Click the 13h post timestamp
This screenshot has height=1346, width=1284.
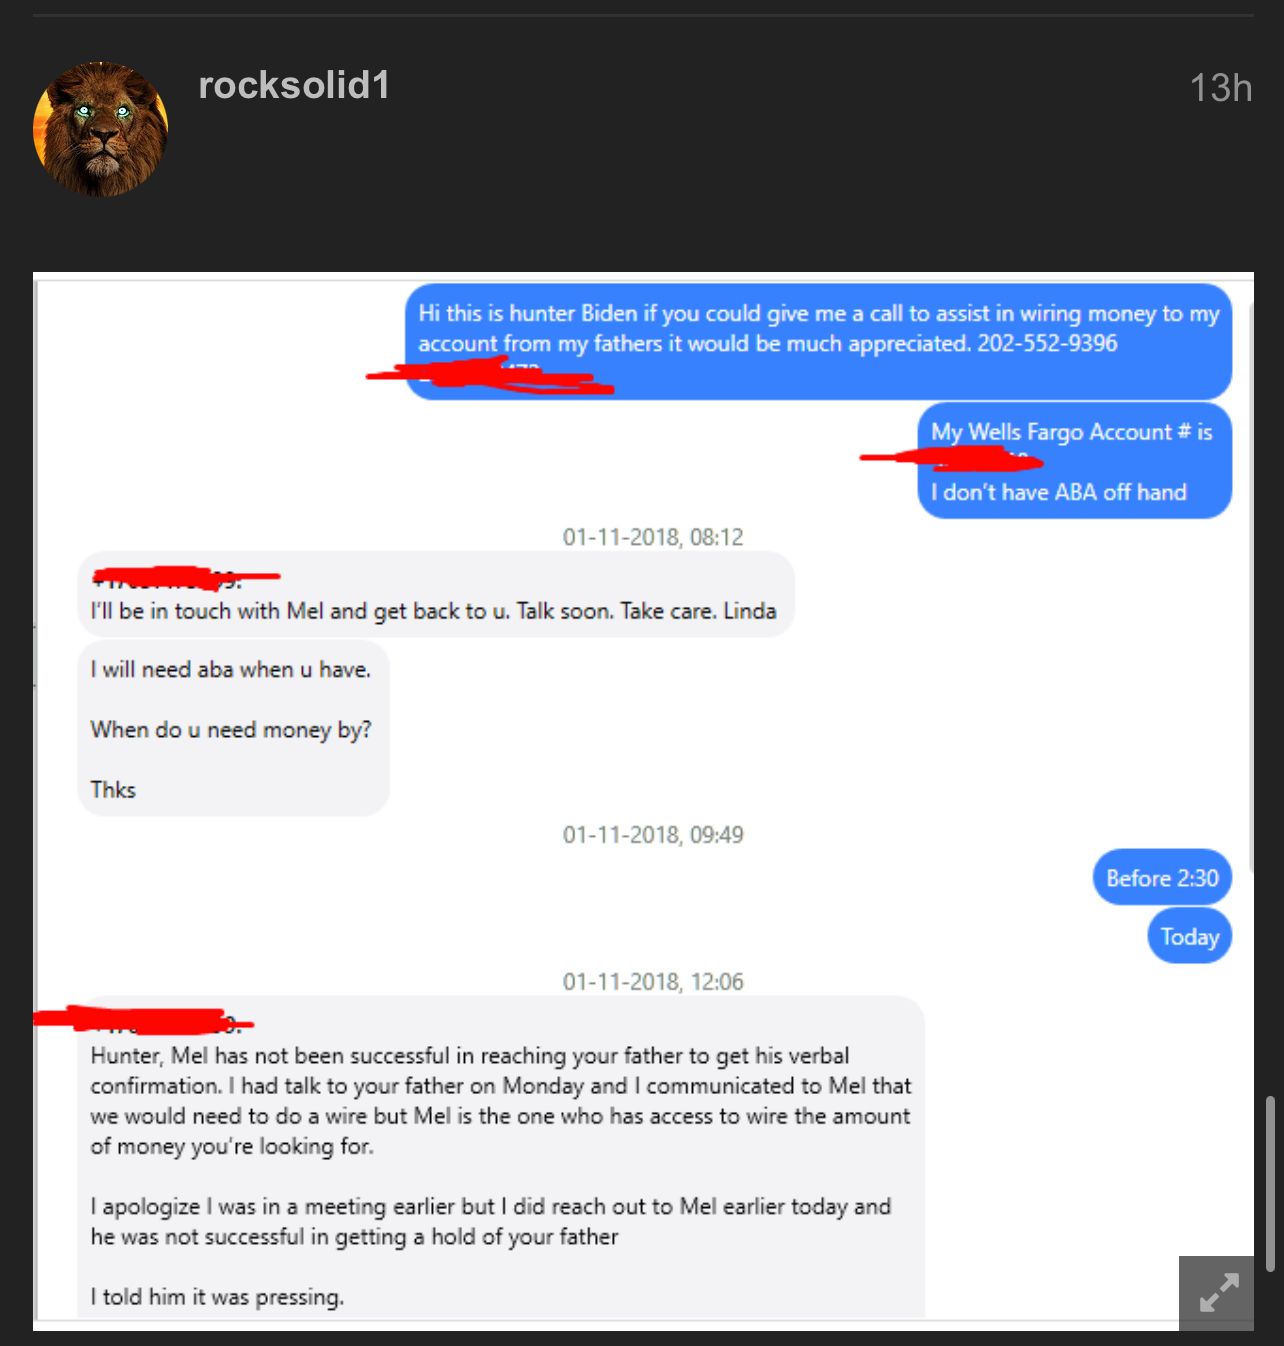pos(1220,88)
